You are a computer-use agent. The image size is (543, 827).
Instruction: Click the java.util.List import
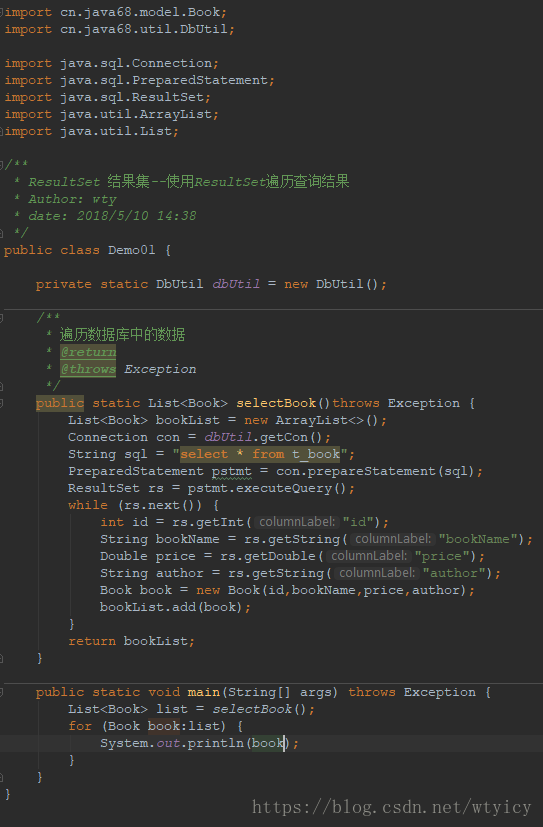pos(115,131)
